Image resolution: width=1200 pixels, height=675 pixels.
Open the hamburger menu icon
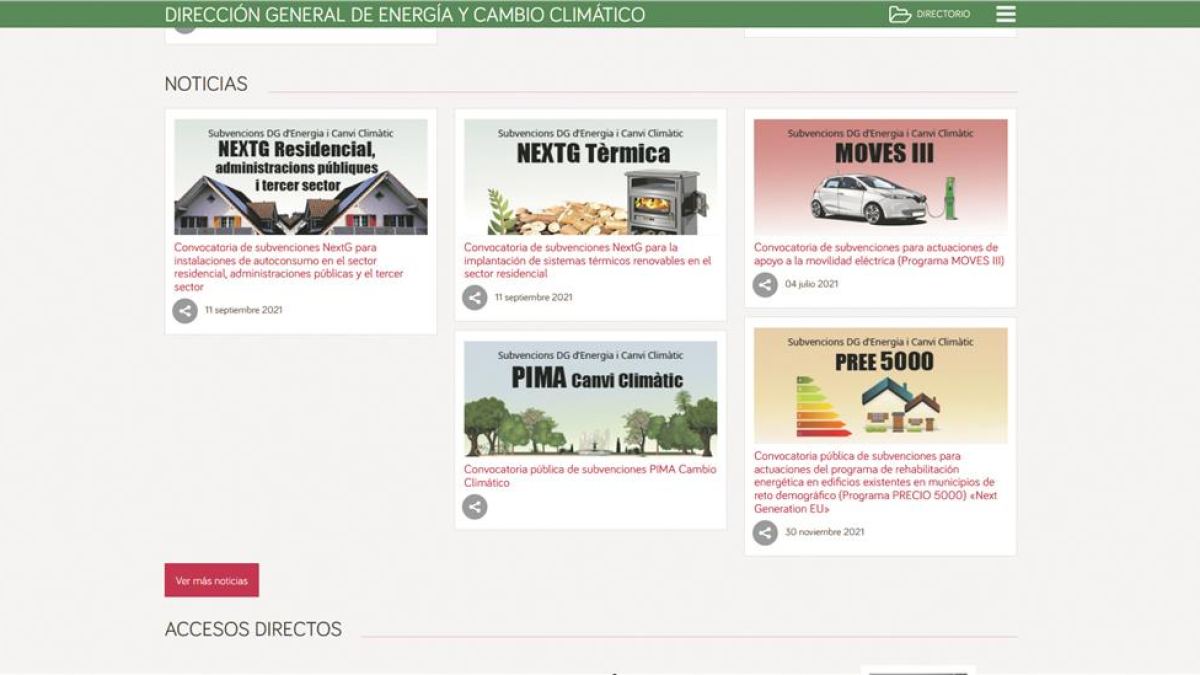tap(1006, 14)
